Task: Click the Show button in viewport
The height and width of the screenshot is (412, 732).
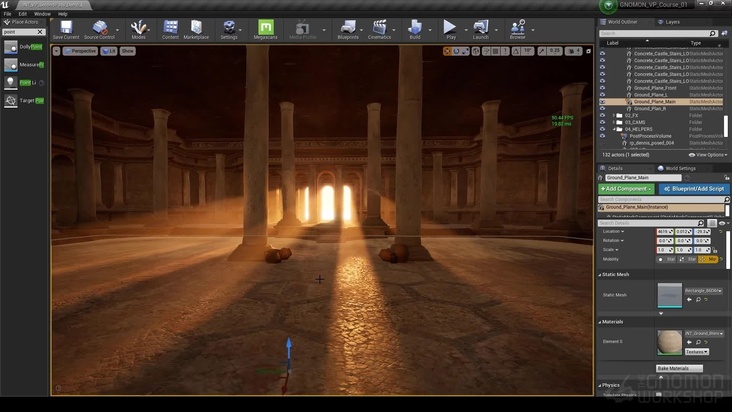Action: (127, 51)
